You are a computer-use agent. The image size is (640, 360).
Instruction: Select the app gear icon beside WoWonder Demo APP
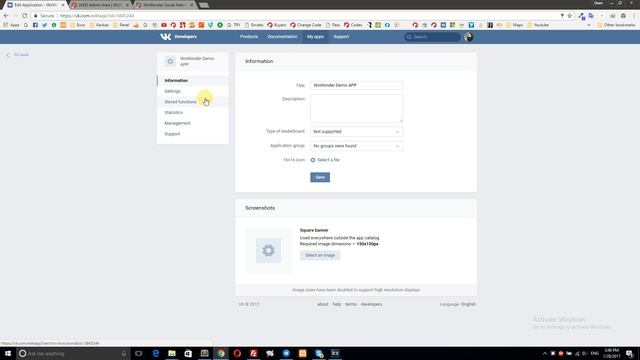[170, 61]
